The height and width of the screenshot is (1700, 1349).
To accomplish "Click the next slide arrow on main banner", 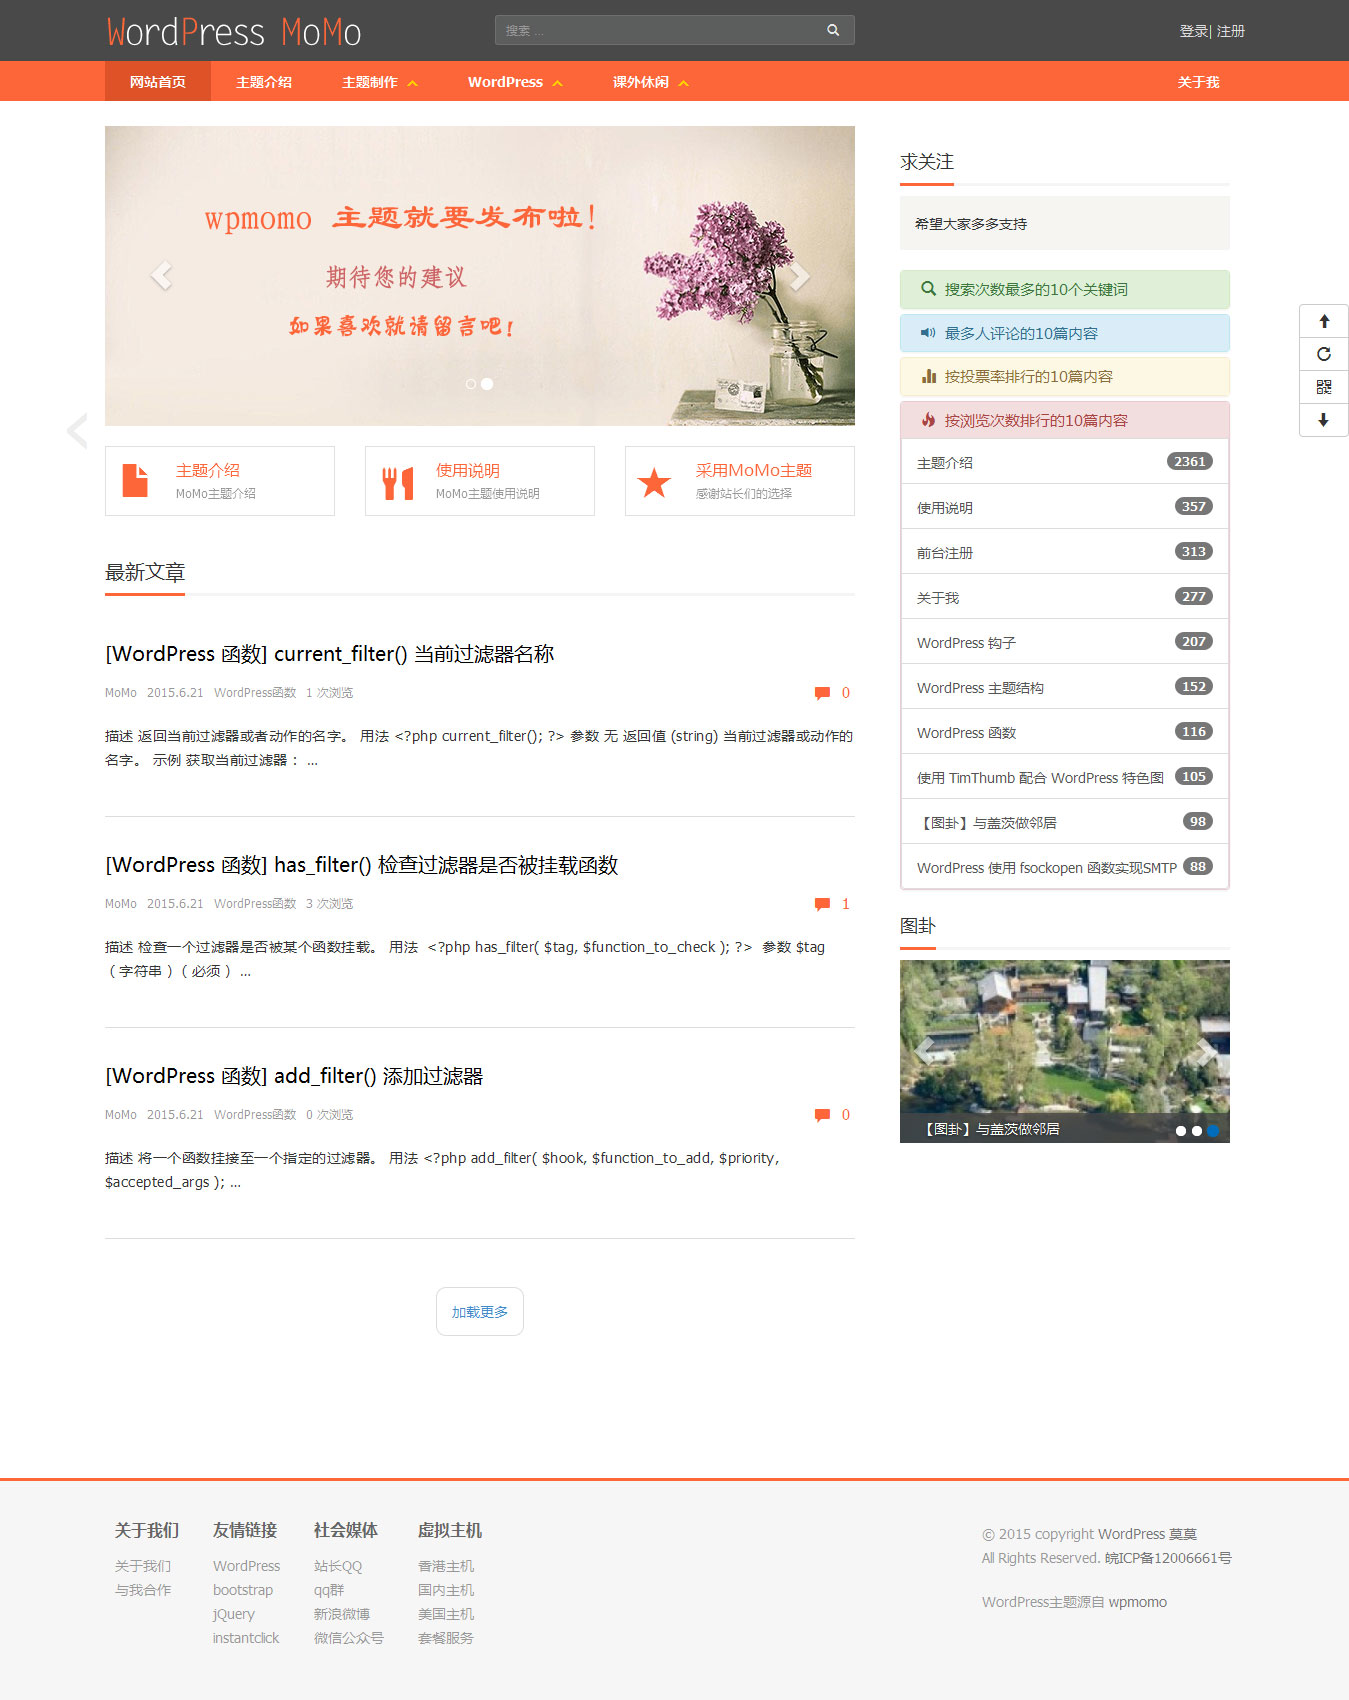I will click(x=798, y=275).
